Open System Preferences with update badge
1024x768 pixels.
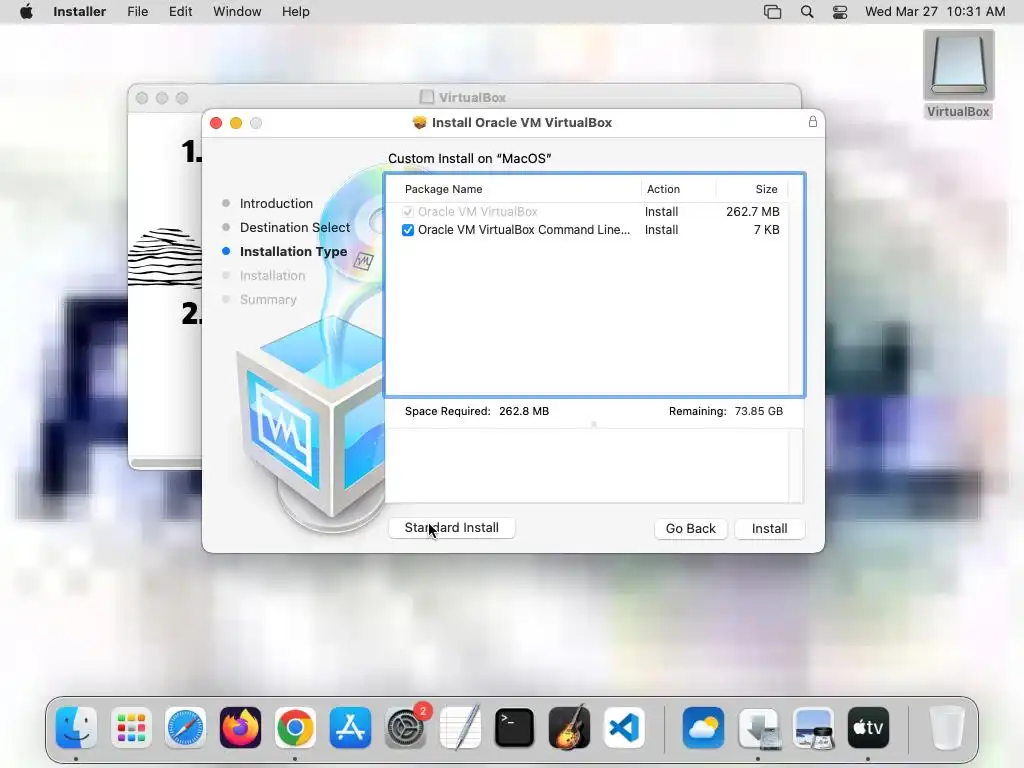[x=405, y=728]
